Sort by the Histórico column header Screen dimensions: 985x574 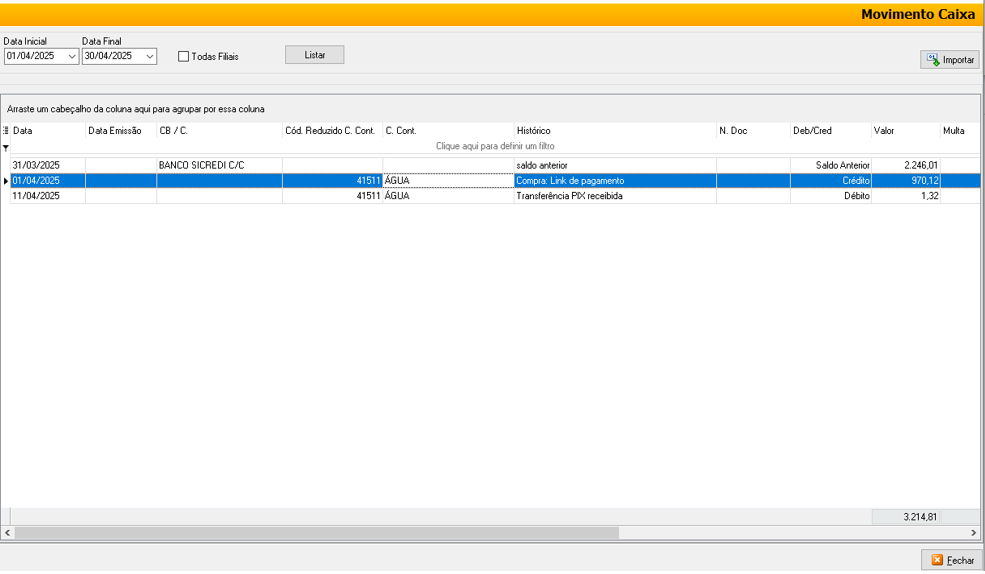[x=615, y=131]
